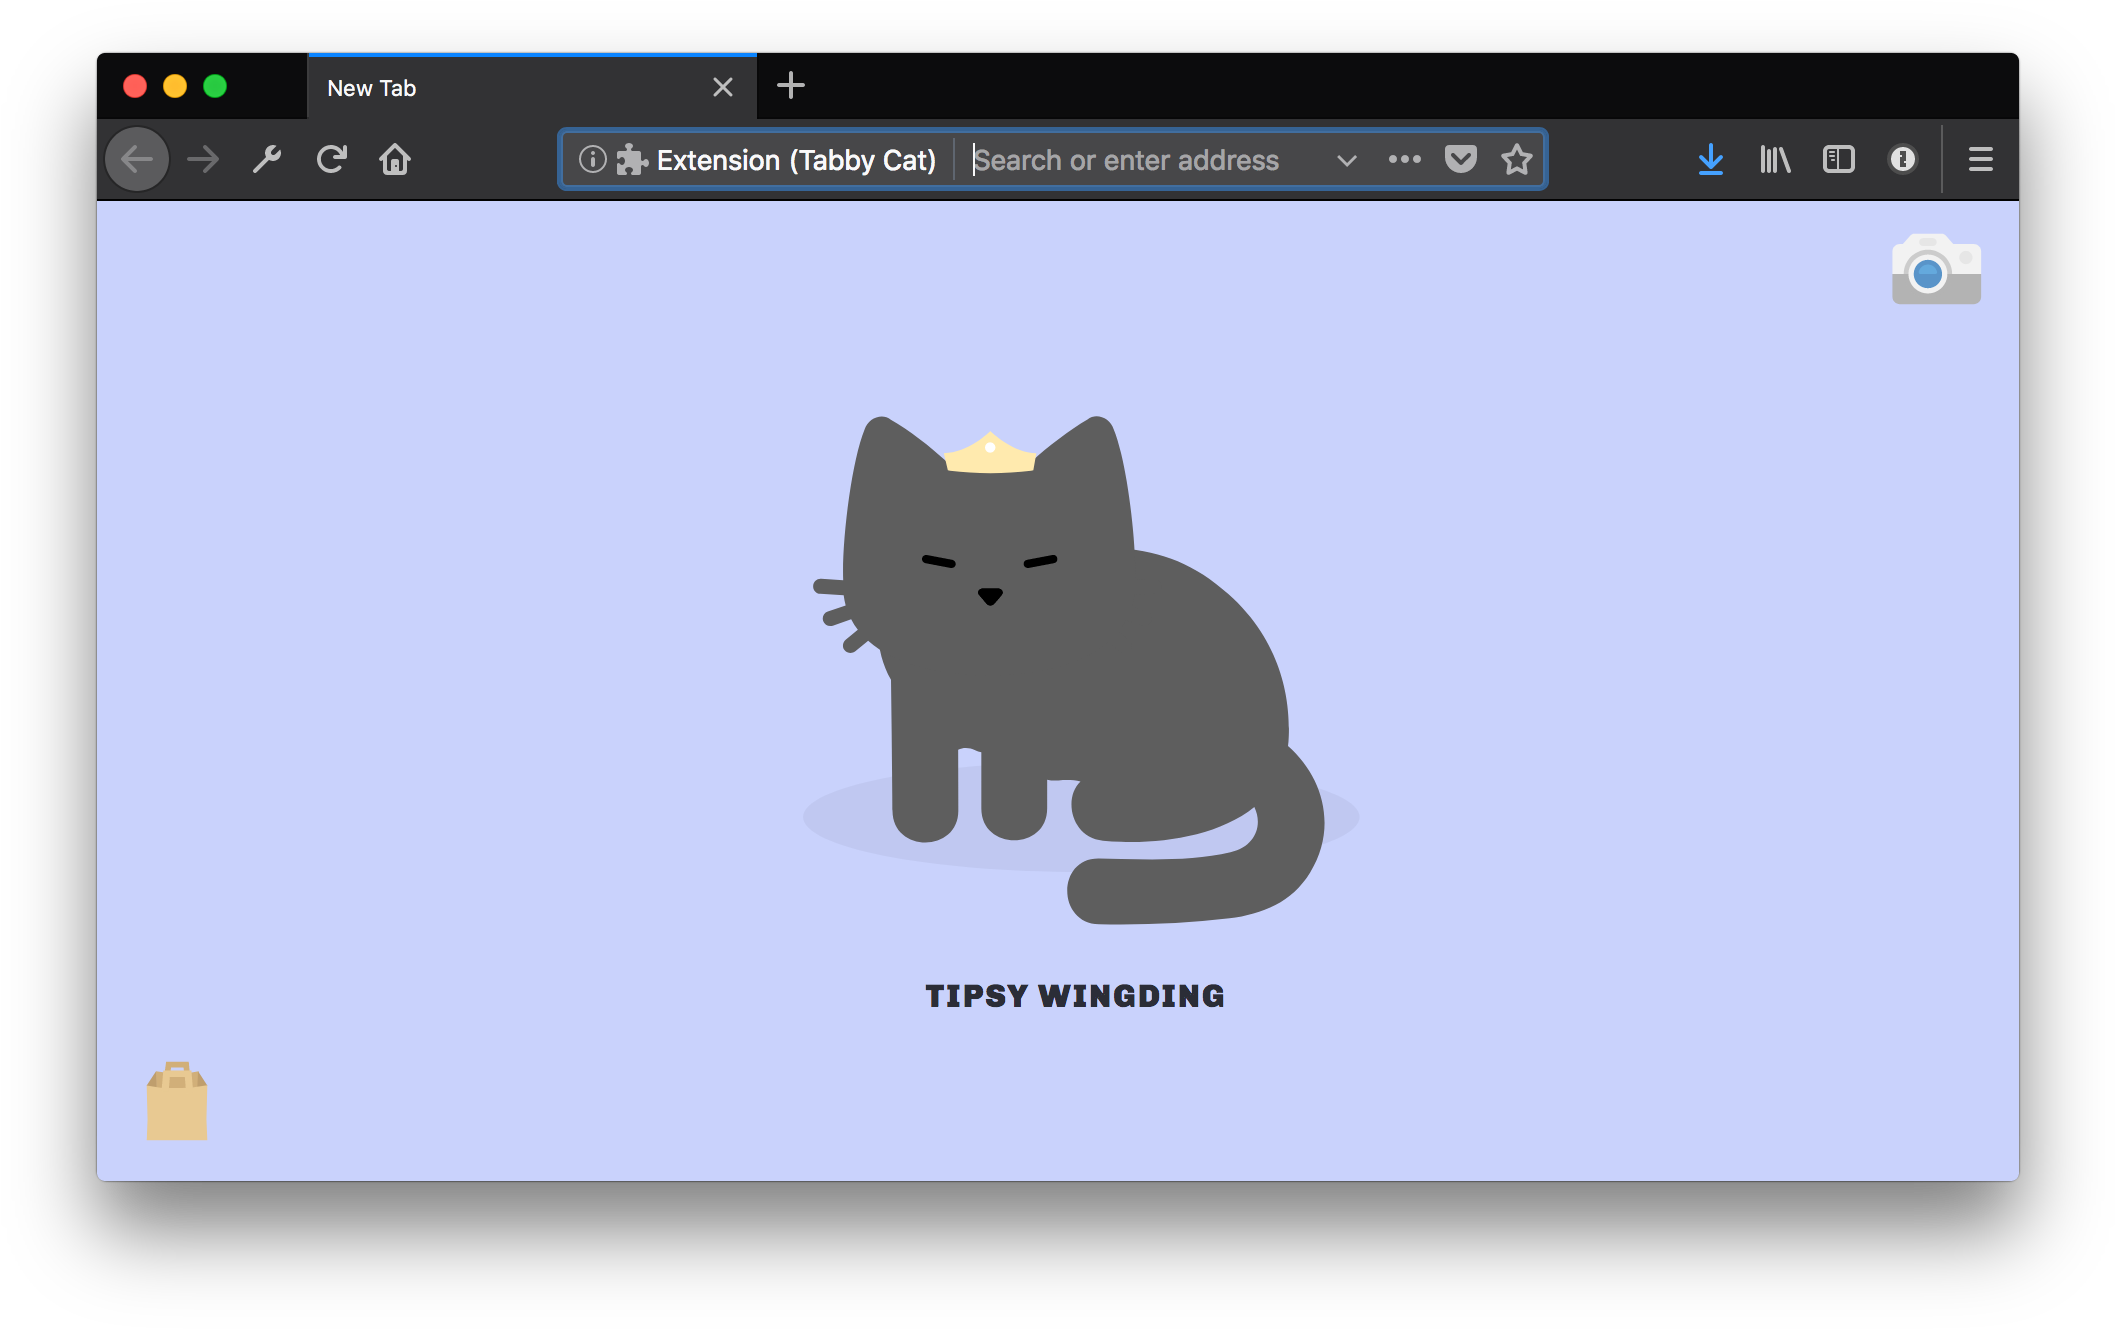The image size is (2115, 1329).
Task: Click the cat name TIPSY WINGDING
Action: point(1075,996)
